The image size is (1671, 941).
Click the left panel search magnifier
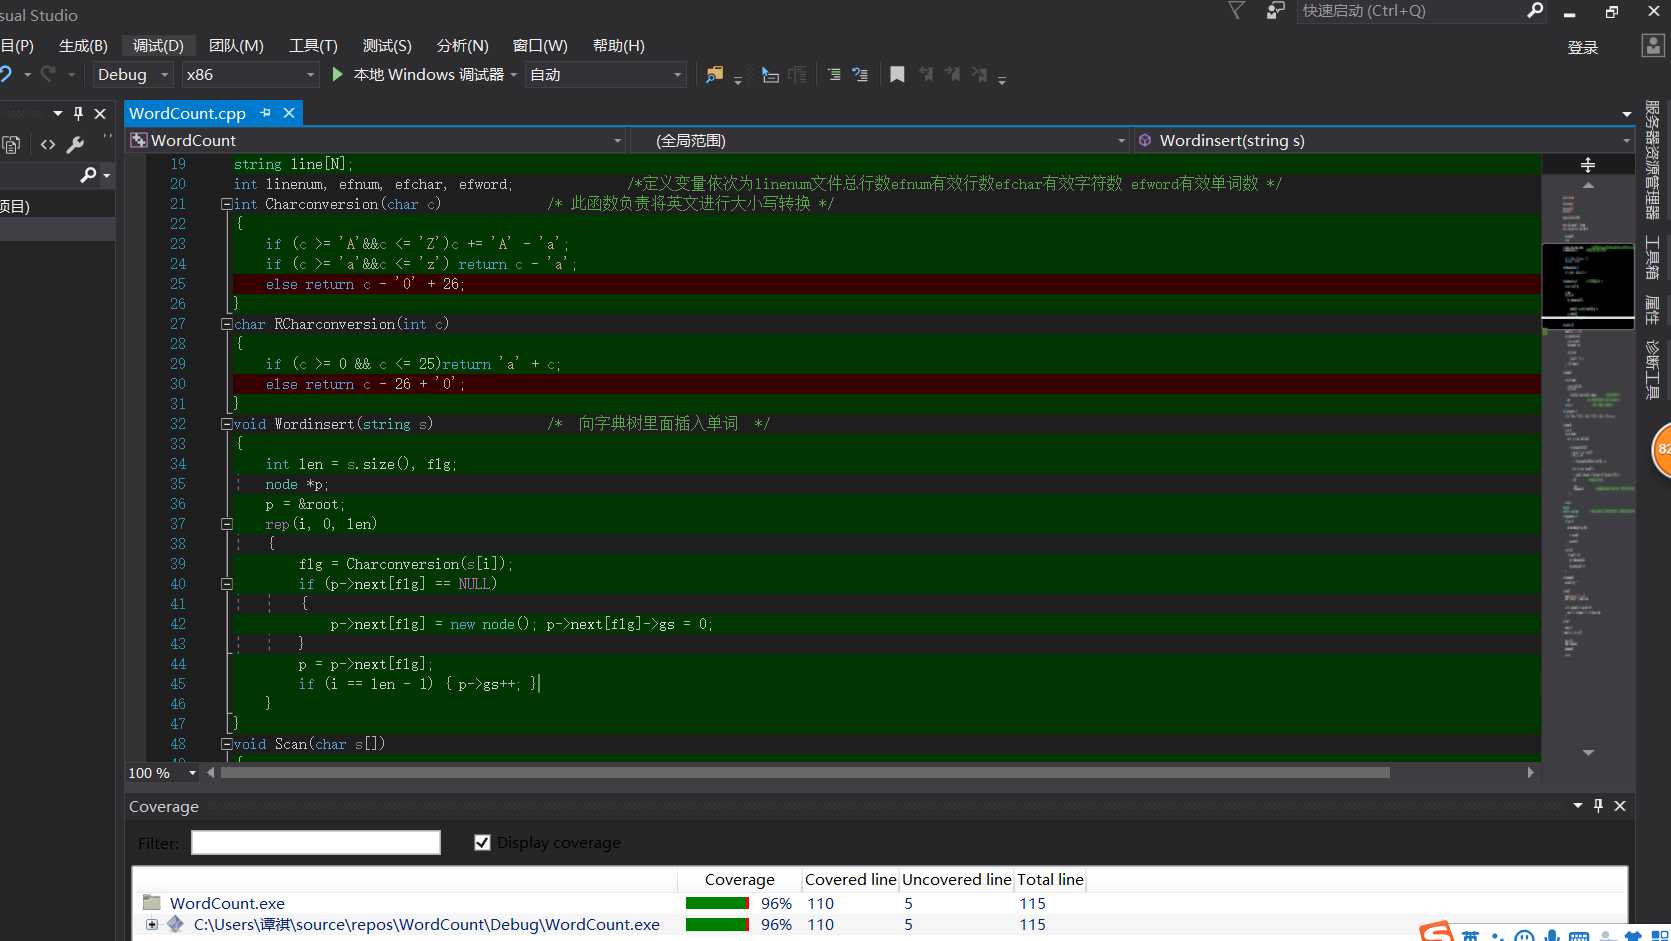point(88,175)
